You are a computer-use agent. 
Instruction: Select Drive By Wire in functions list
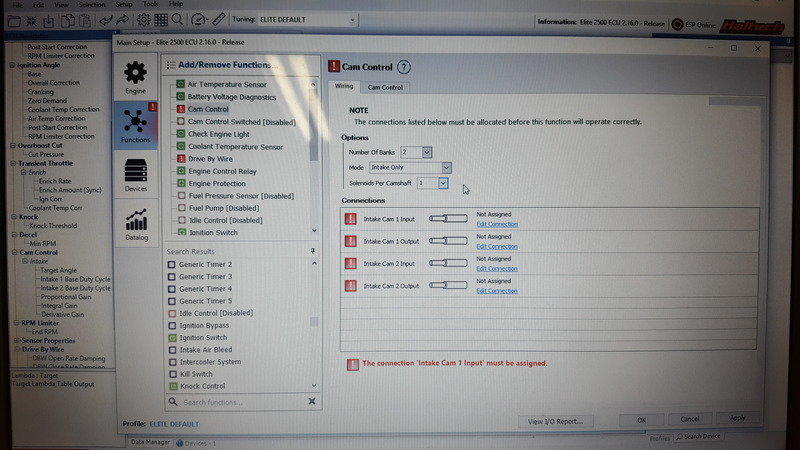pos(210,159)
